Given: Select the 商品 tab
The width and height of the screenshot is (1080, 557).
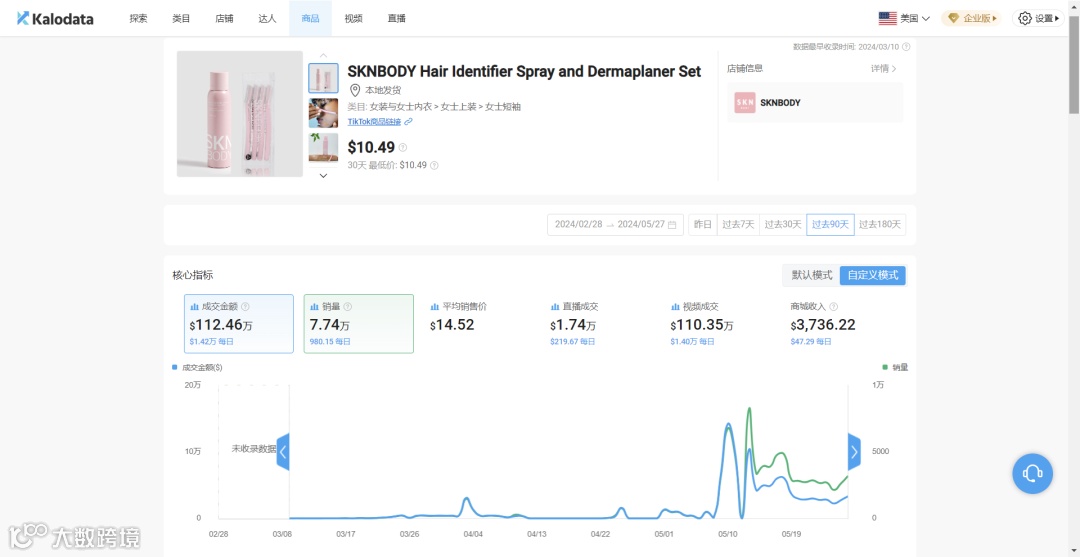Looking at the screenshot, I should coord(310,19).
